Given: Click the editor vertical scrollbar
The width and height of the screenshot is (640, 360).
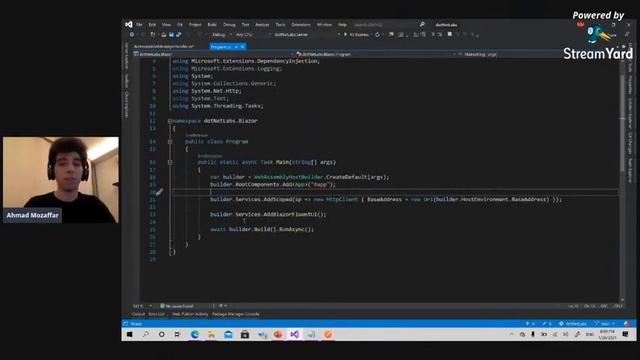Looking at the screenshot, I should click(x=622, y=180).
